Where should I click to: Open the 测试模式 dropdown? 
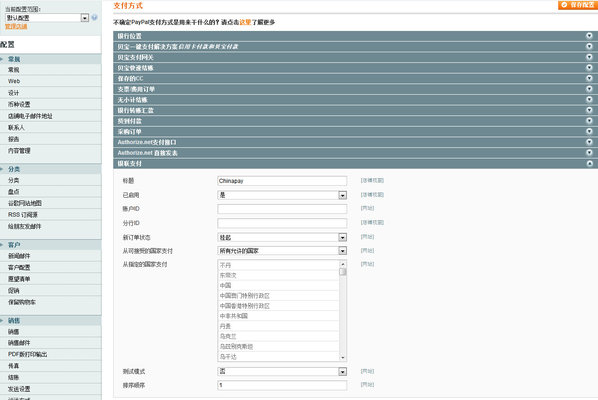pyautogui.click(x=282, y=371)
